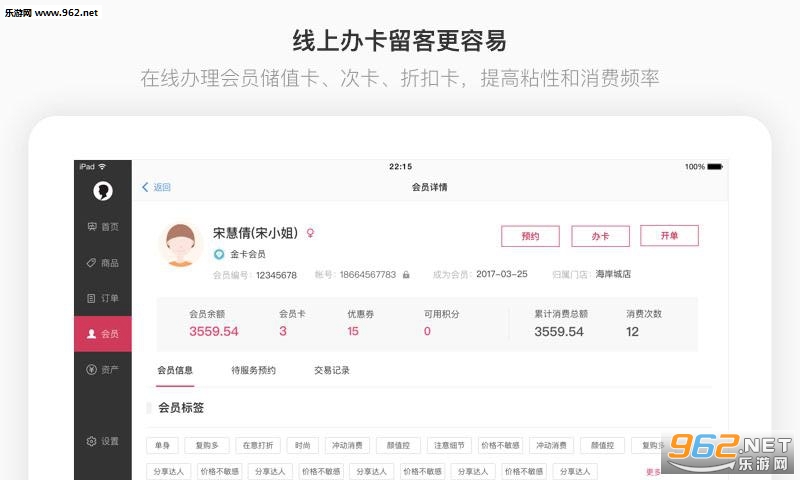Click member name 宋慧倩(宋小姐)

[255, 233]
